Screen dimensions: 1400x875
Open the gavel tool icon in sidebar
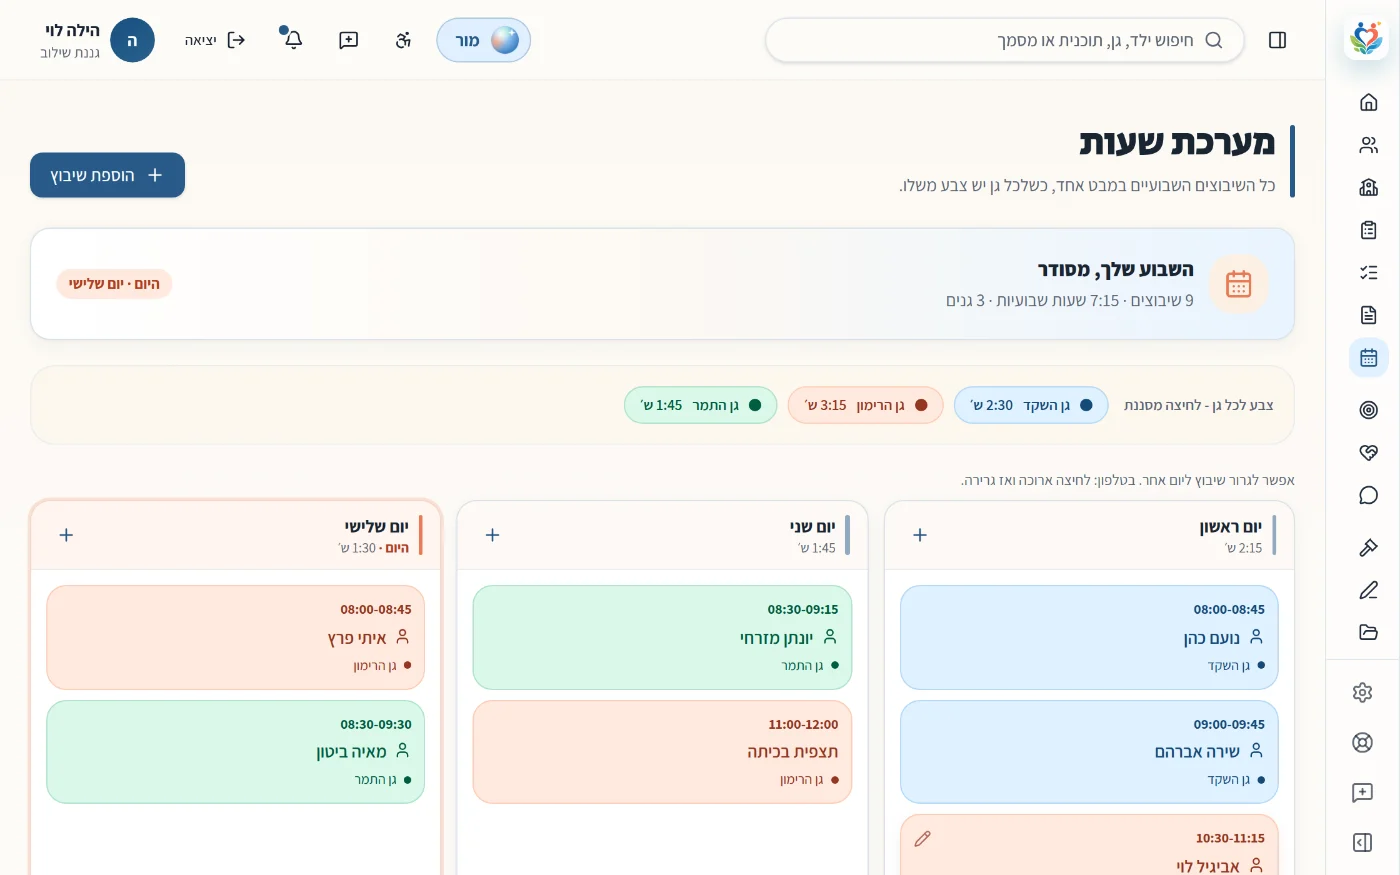1368,547
